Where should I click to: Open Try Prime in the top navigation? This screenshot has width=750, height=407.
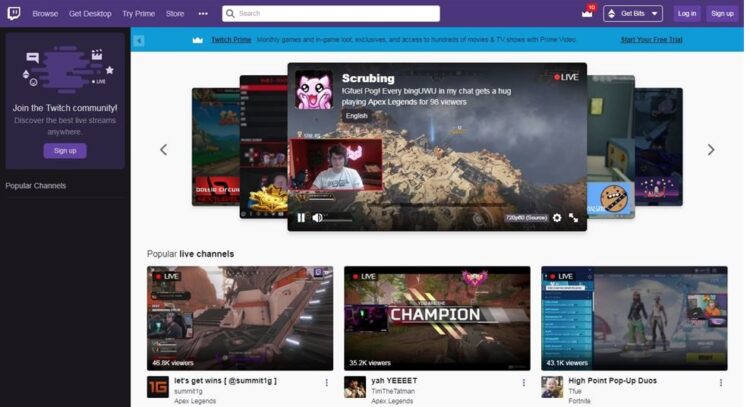click(138, 14)
